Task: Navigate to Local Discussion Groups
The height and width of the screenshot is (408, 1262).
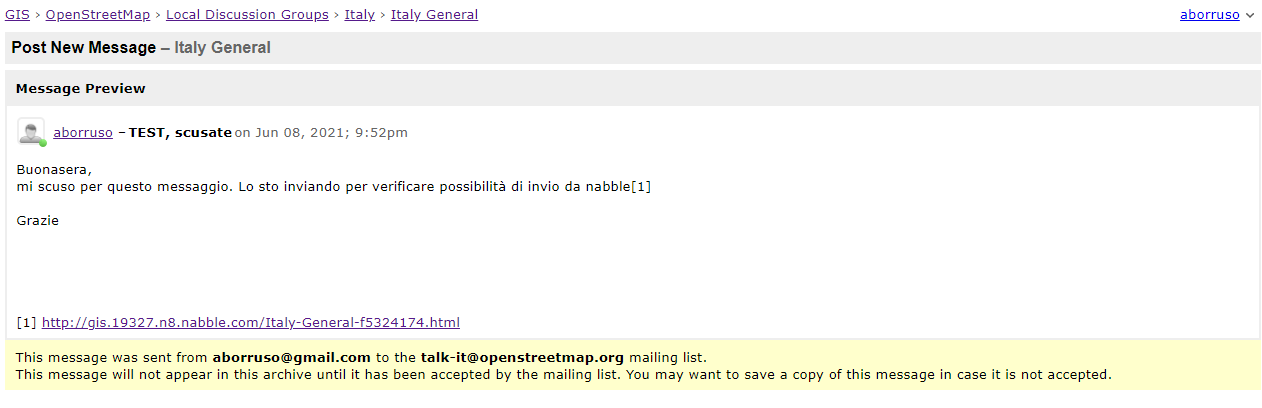Action: [247, 15]
